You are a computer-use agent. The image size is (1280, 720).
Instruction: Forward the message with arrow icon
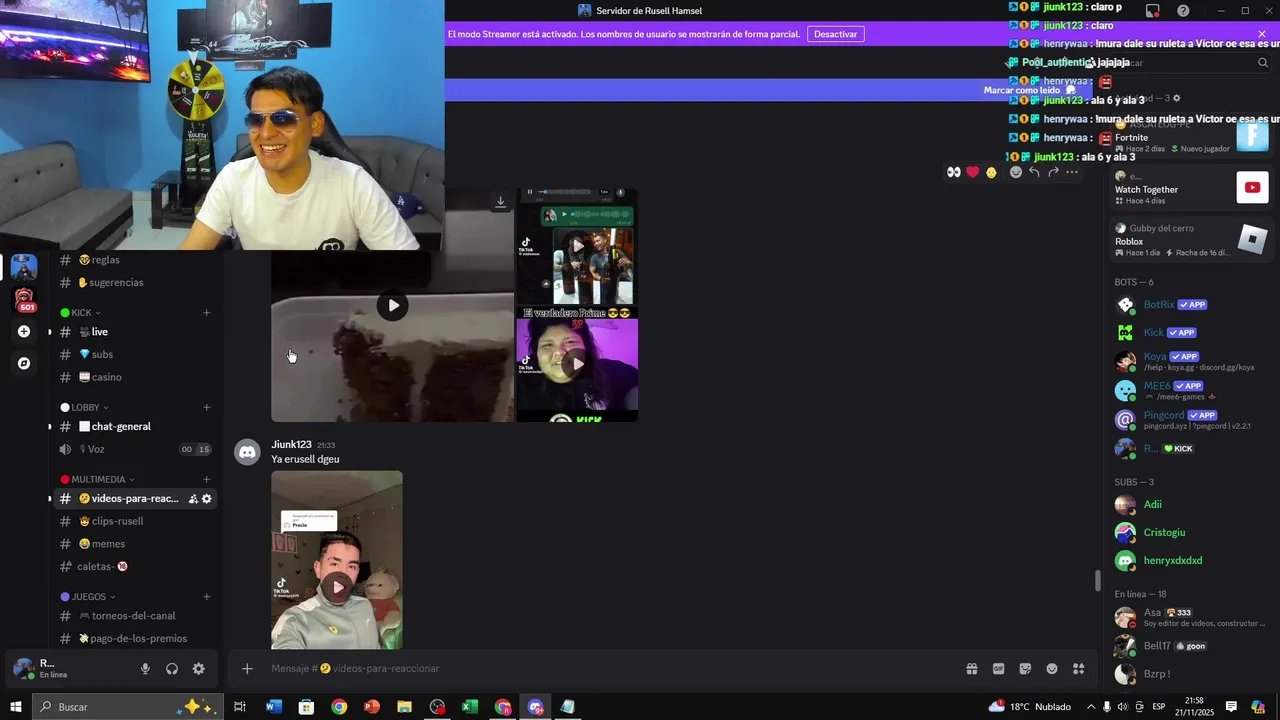click(x=1054, y=172)
